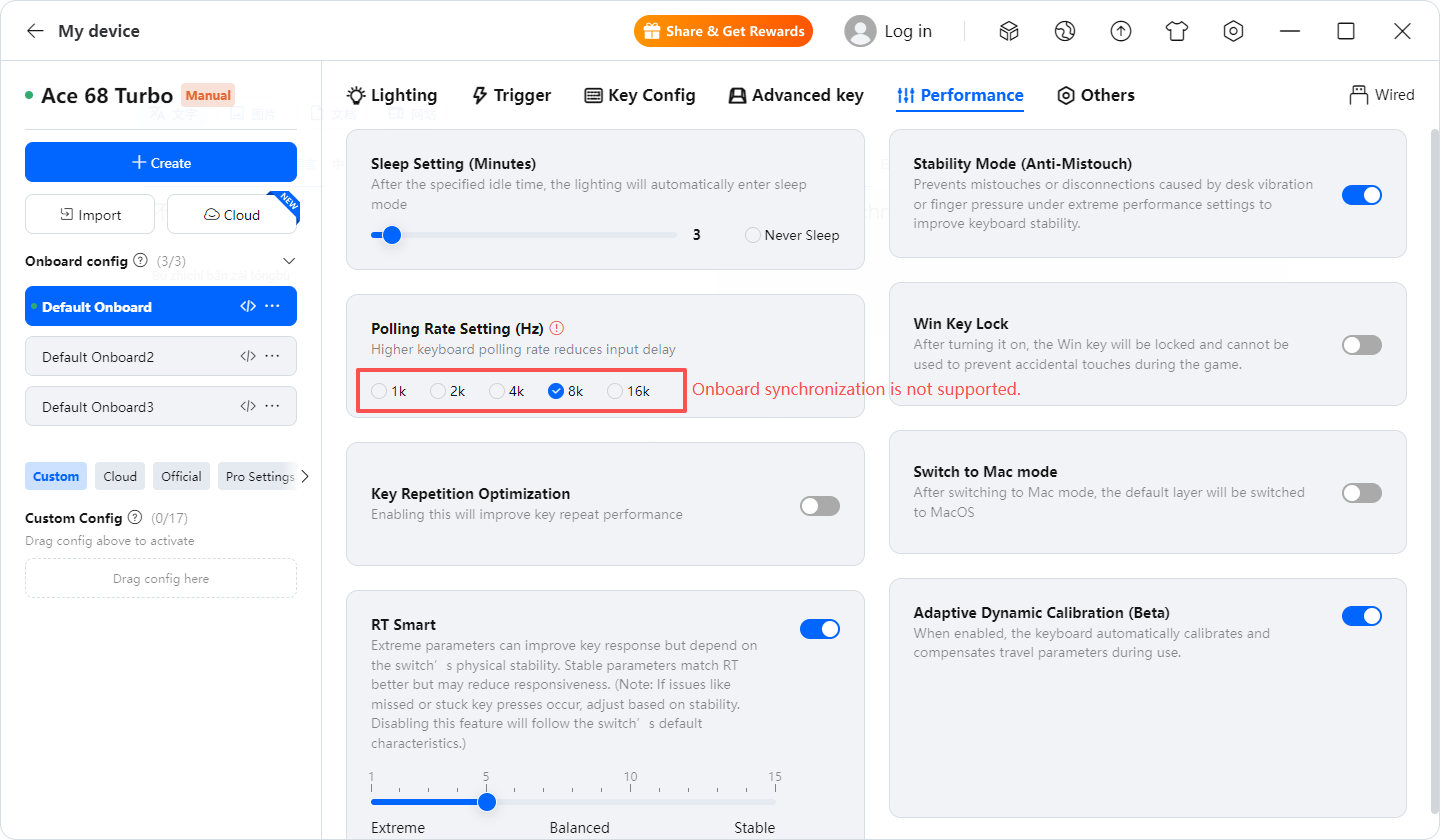Click the Manual badge beside device name
This screenshot has height=840, width=1440.
208,96
